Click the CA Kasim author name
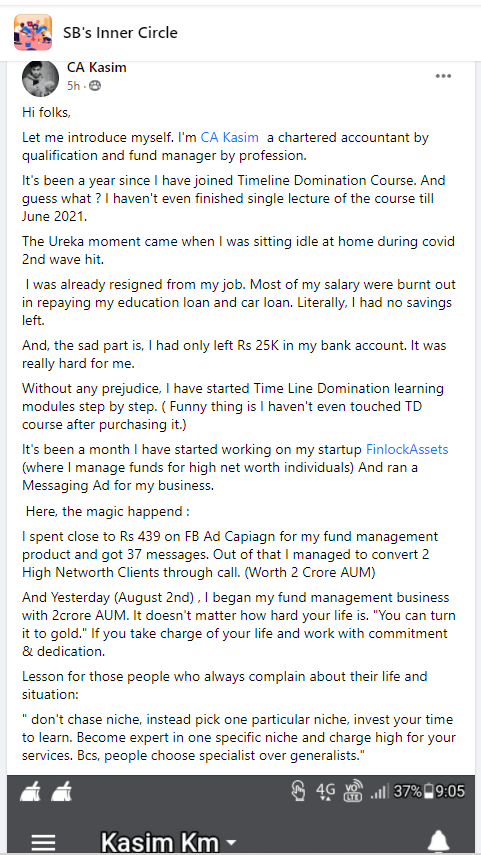Image resolution: width=481 pixels, height=855 pixels. click(97, 68)
